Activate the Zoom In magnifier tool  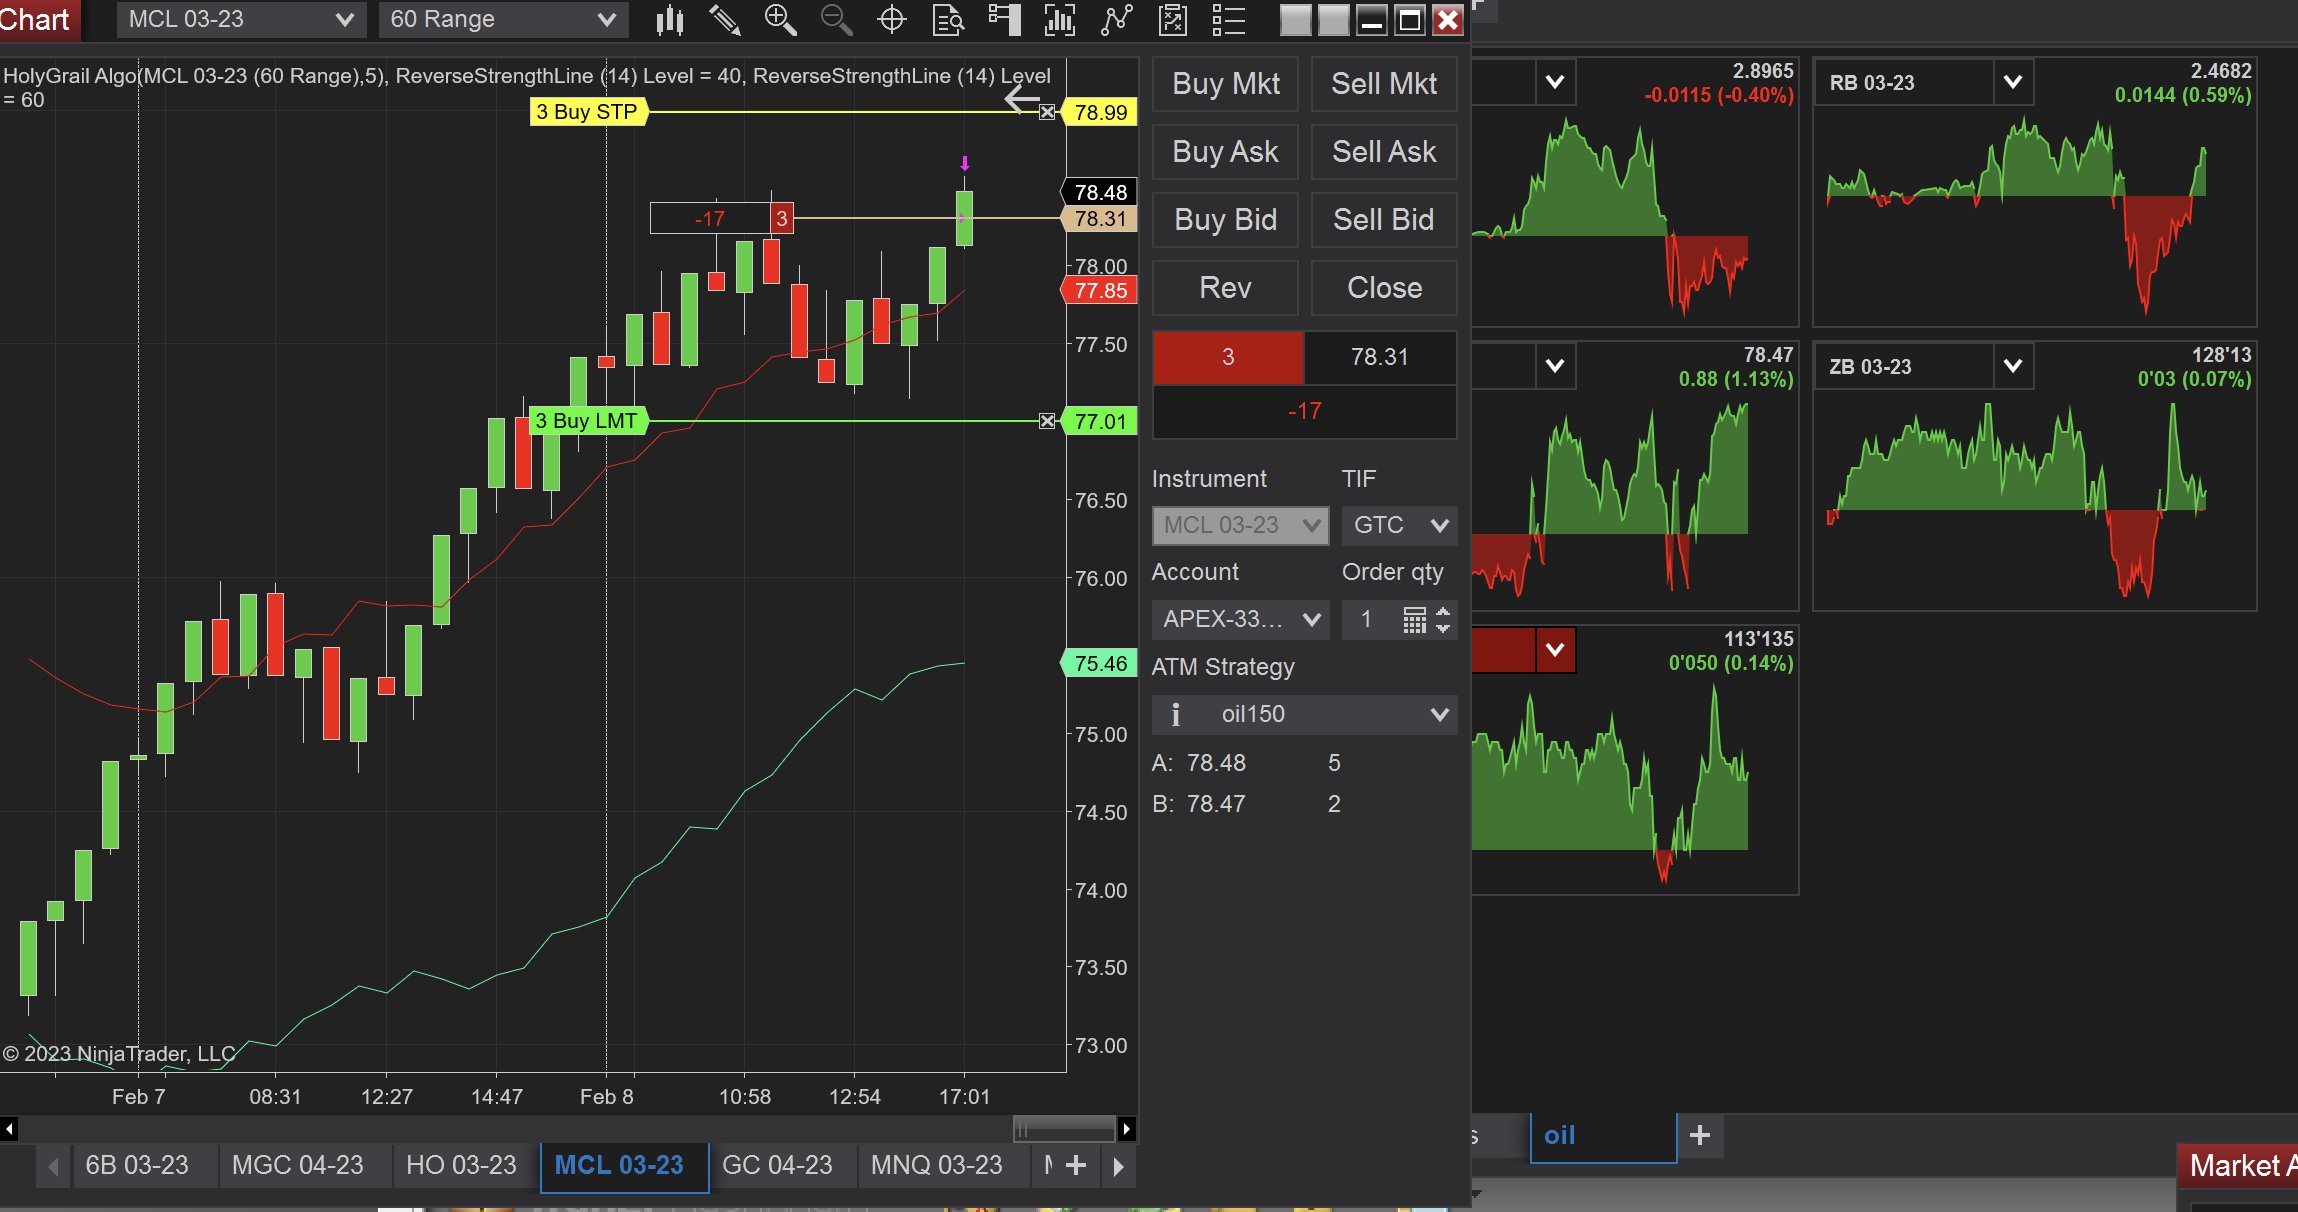[x=781, y=20]
